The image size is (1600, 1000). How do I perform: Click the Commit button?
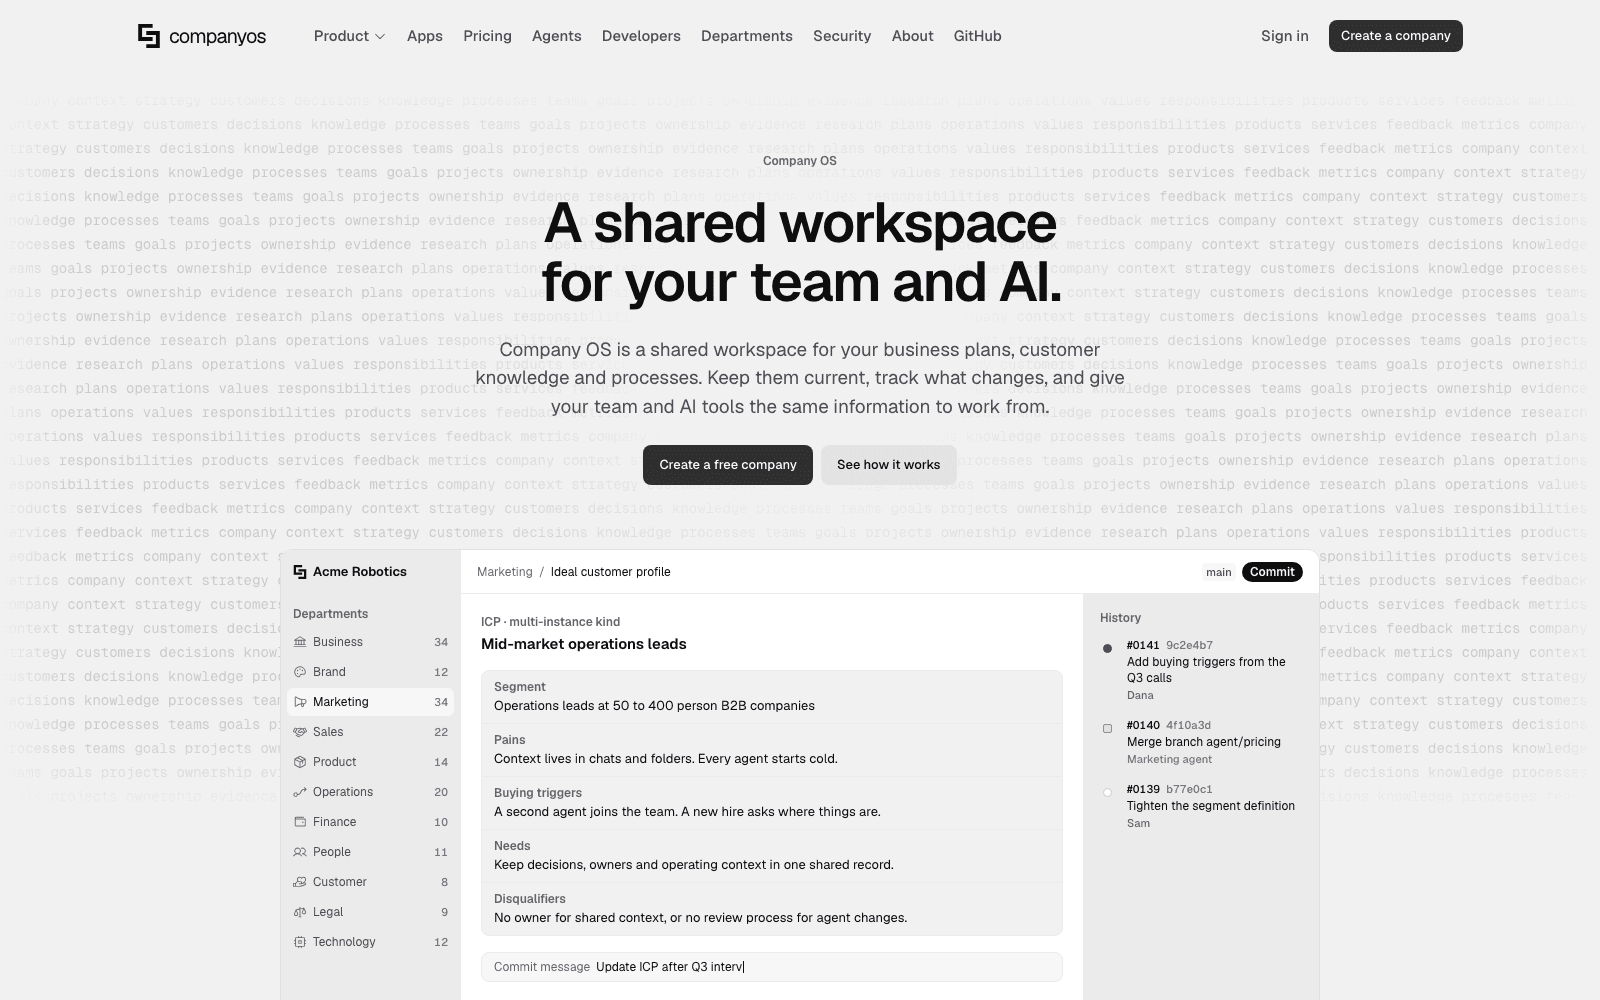(x=1272, y=572)
